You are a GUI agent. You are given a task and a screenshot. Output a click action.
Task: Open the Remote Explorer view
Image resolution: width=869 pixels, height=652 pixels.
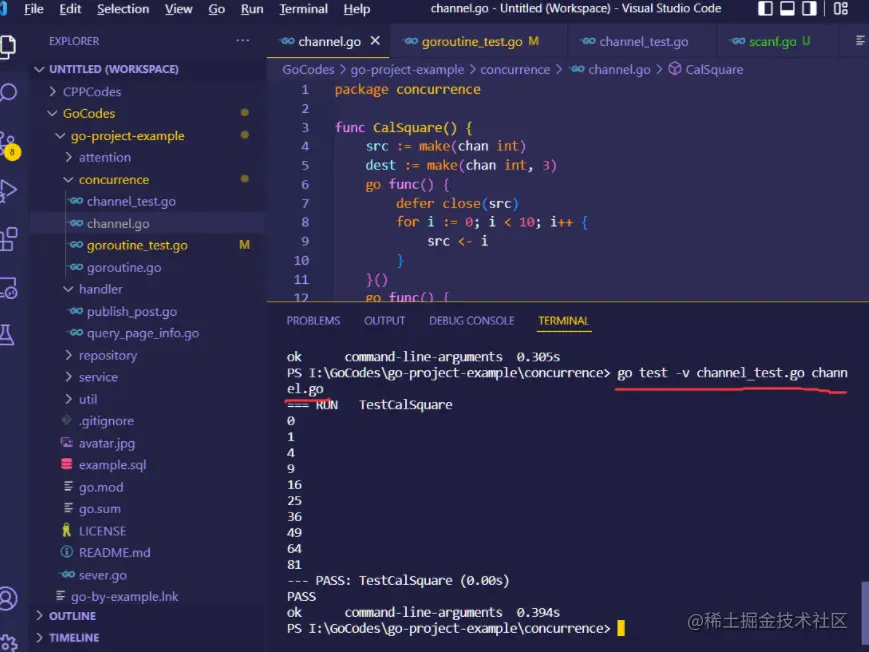click(x=8, y=288)
